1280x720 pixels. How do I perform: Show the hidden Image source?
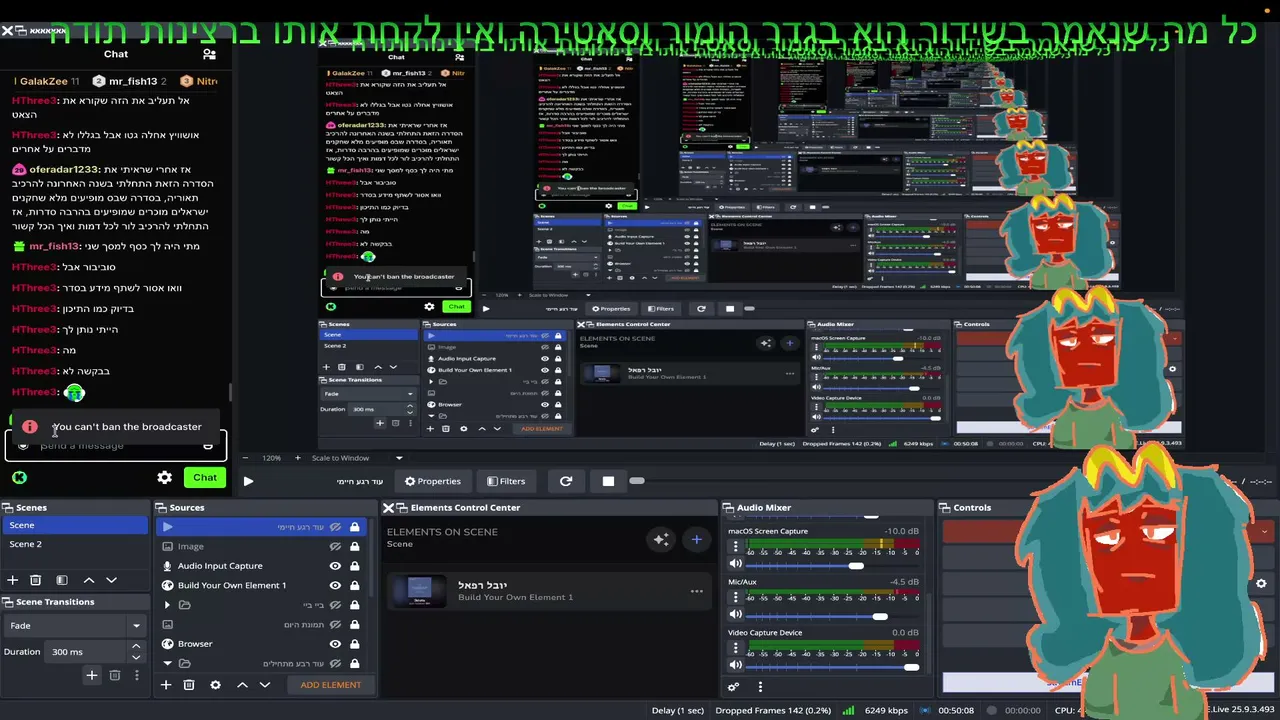tap(335, 546)
